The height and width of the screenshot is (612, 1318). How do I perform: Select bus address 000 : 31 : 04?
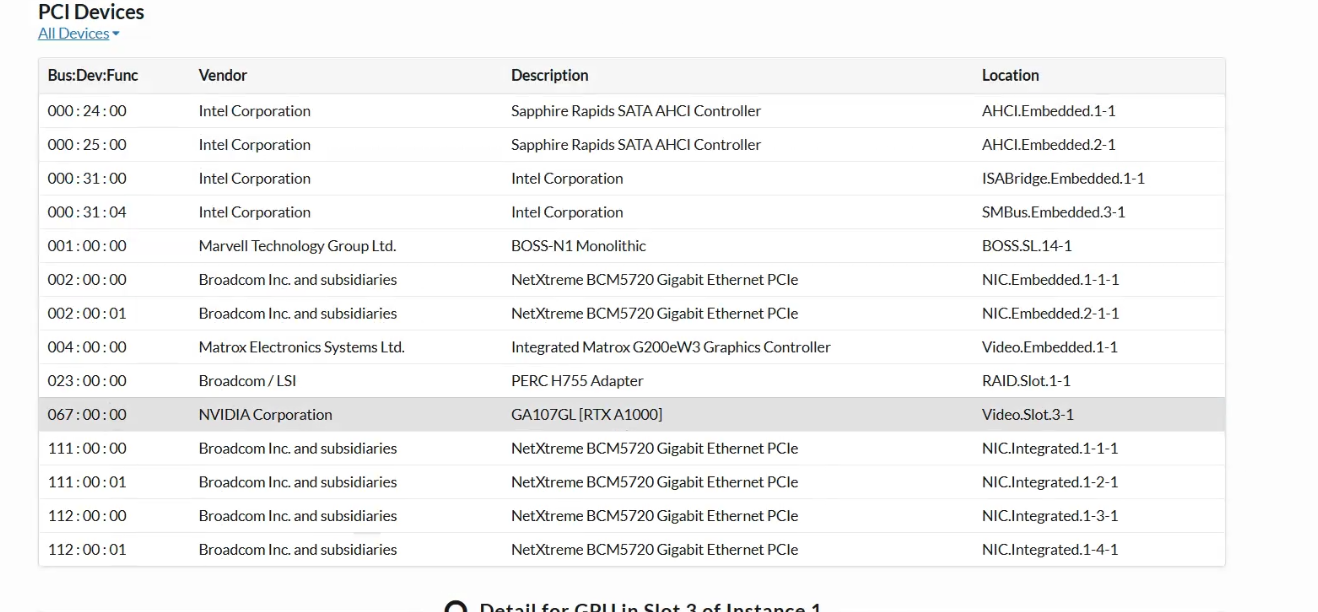87,213
